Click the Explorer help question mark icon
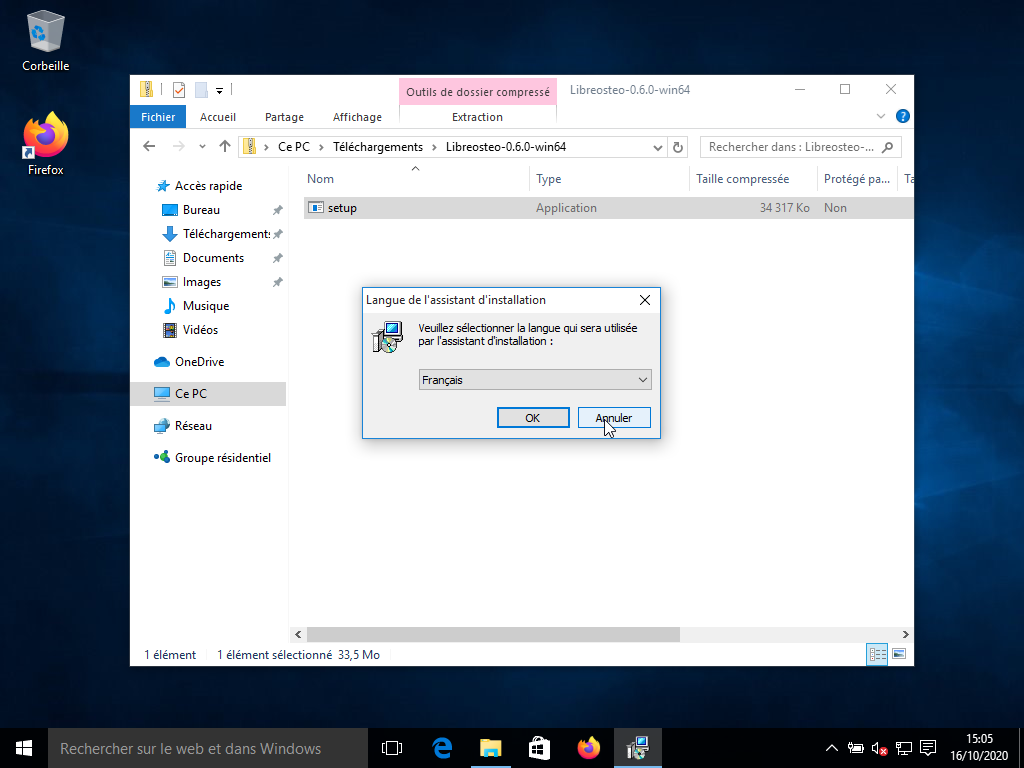Screen dimensions: 1024x768 click(x=903, y=117)
